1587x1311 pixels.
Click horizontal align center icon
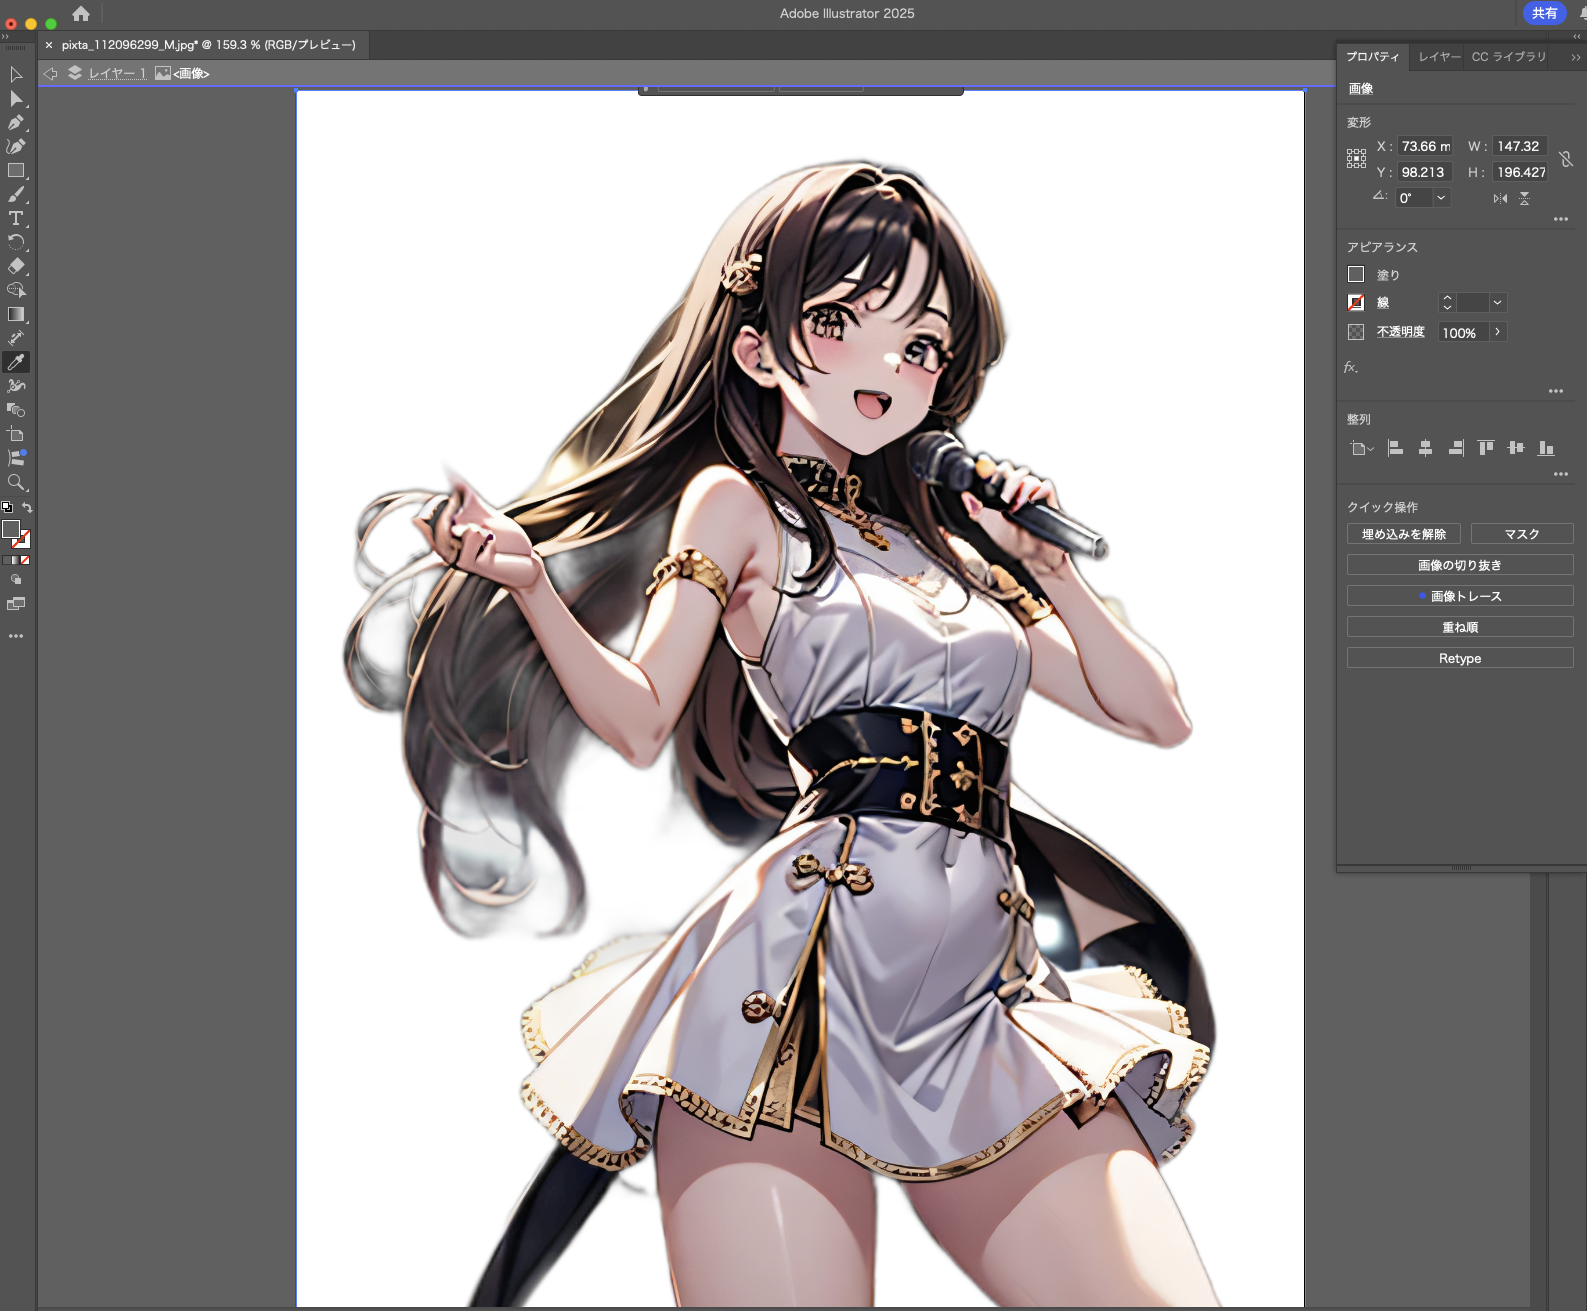coord(1425,448)
